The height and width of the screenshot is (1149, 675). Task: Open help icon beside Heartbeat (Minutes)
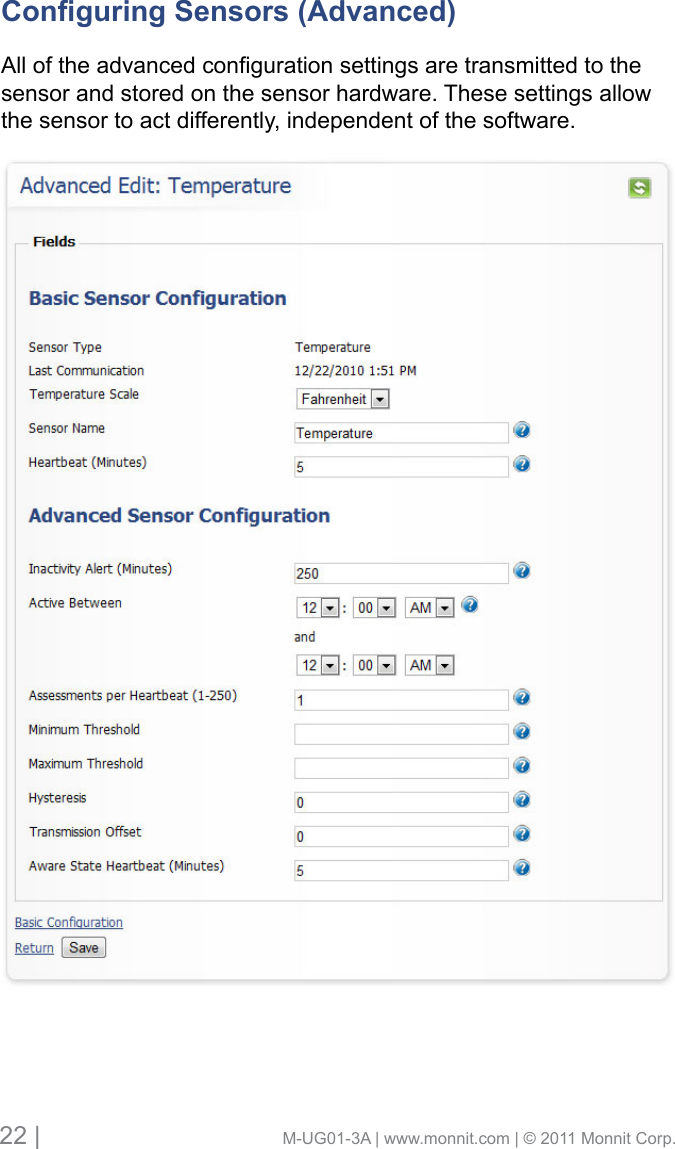coord(521,464)
